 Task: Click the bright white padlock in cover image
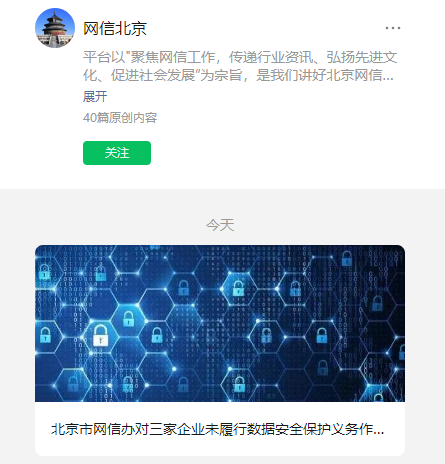point(100,335)
